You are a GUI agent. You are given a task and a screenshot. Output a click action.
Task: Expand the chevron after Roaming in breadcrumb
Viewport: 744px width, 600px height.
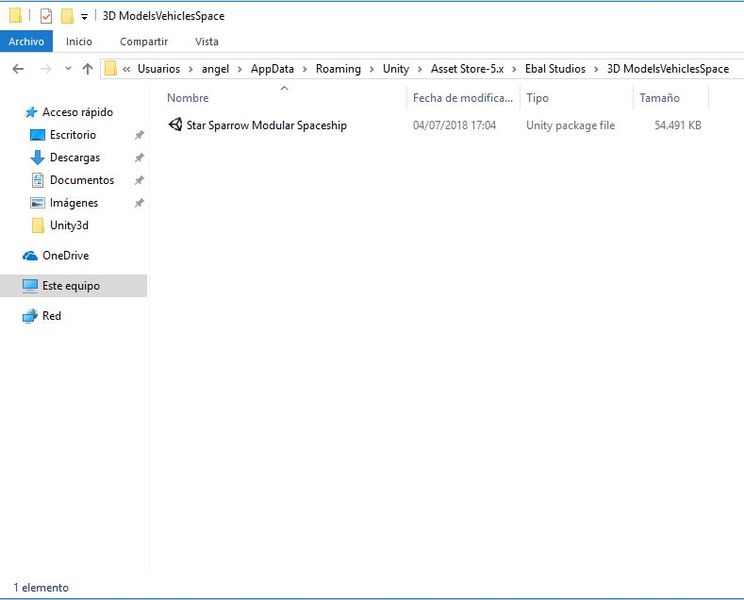(372, 69)
